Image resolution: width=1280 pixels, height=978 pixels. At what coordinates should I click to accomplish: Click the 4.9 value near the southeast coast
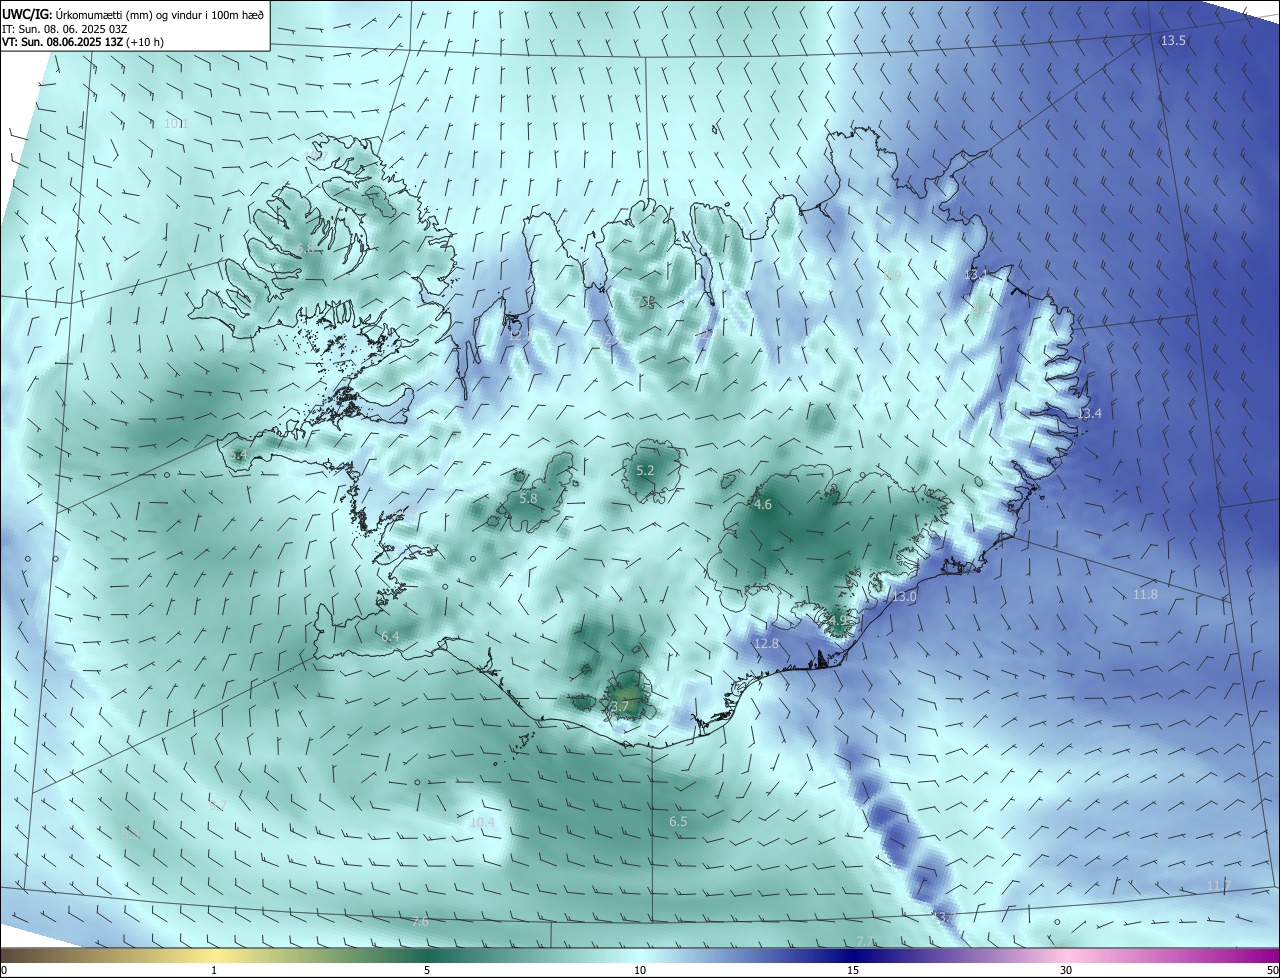[x=838, y=622]
